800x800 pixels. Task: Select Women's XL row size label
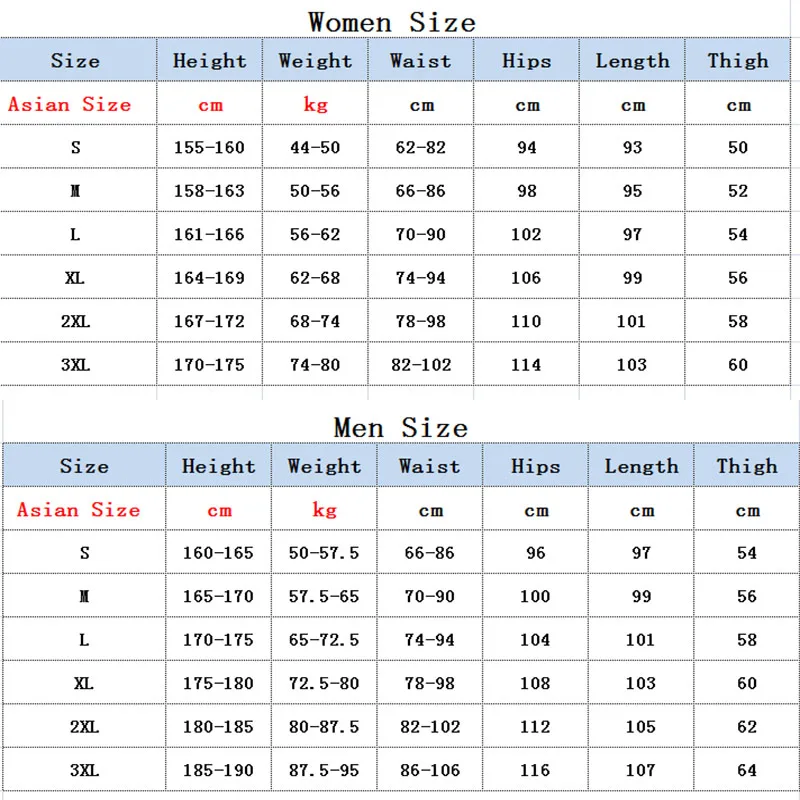[x=74, y=278]
